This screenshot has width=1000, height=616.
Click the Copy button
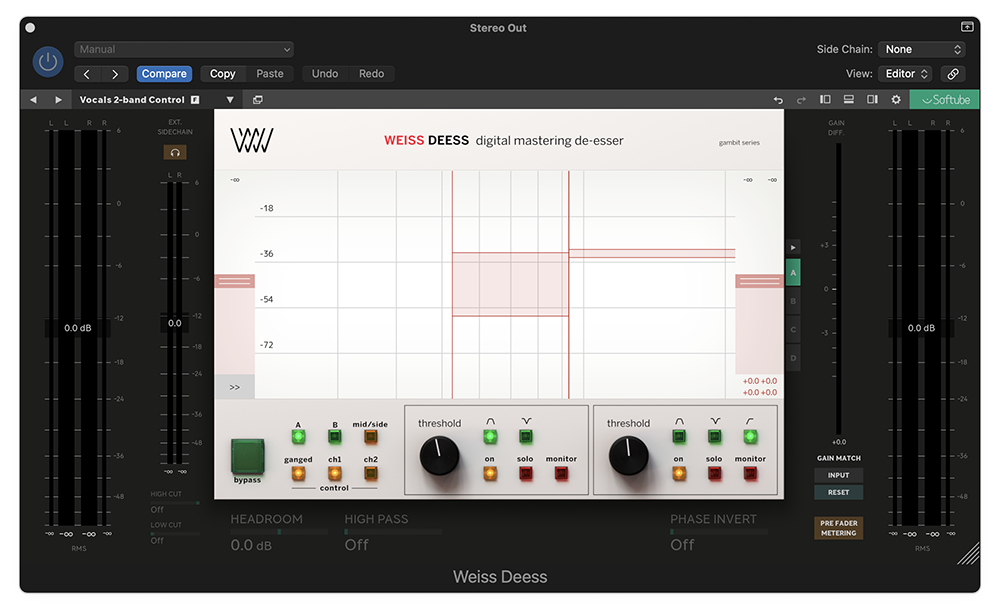(223, 74)
